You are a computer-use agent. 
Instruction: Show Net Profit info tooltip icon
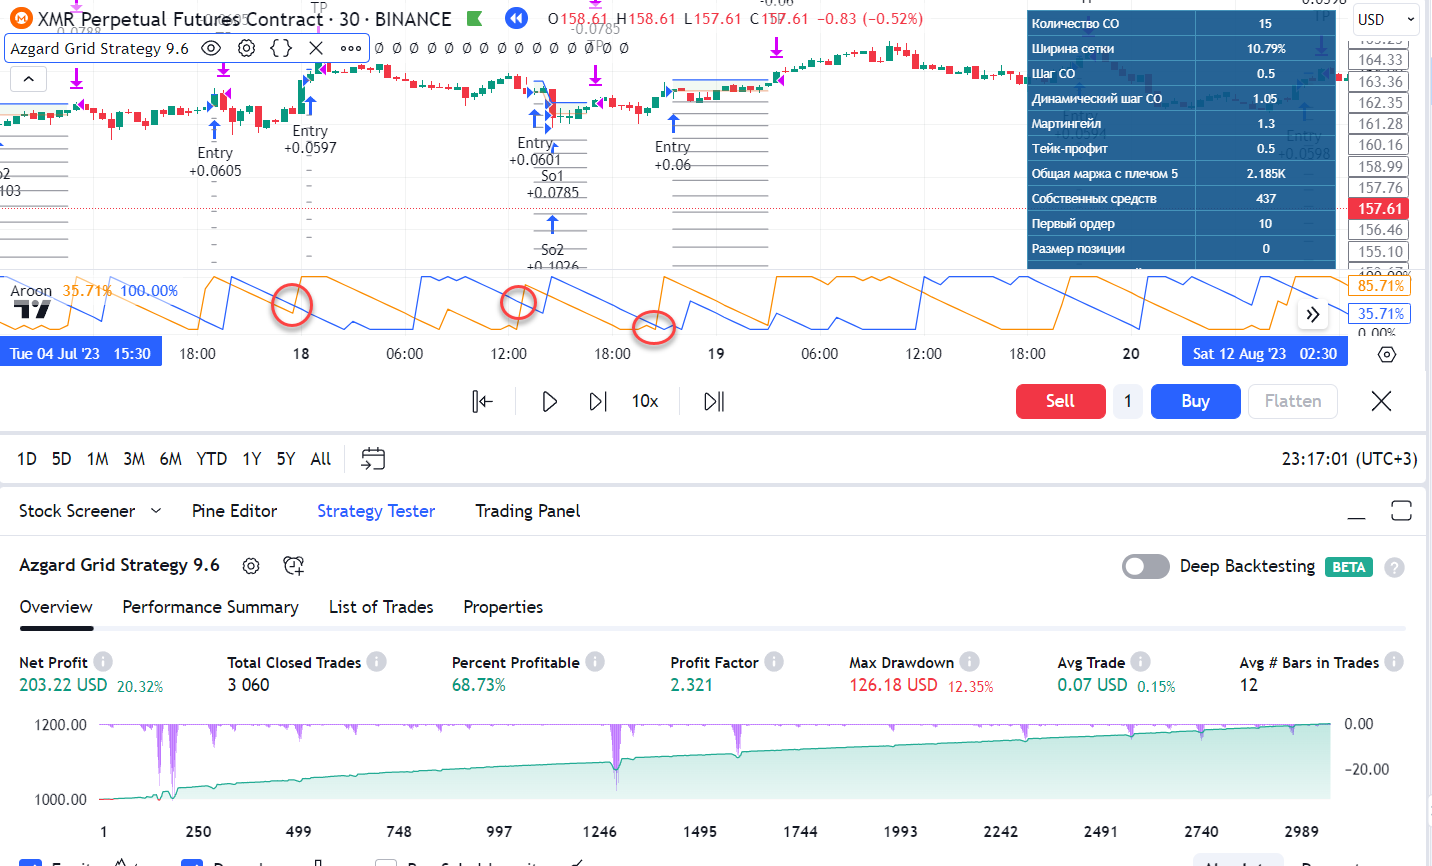pos(103,662)
